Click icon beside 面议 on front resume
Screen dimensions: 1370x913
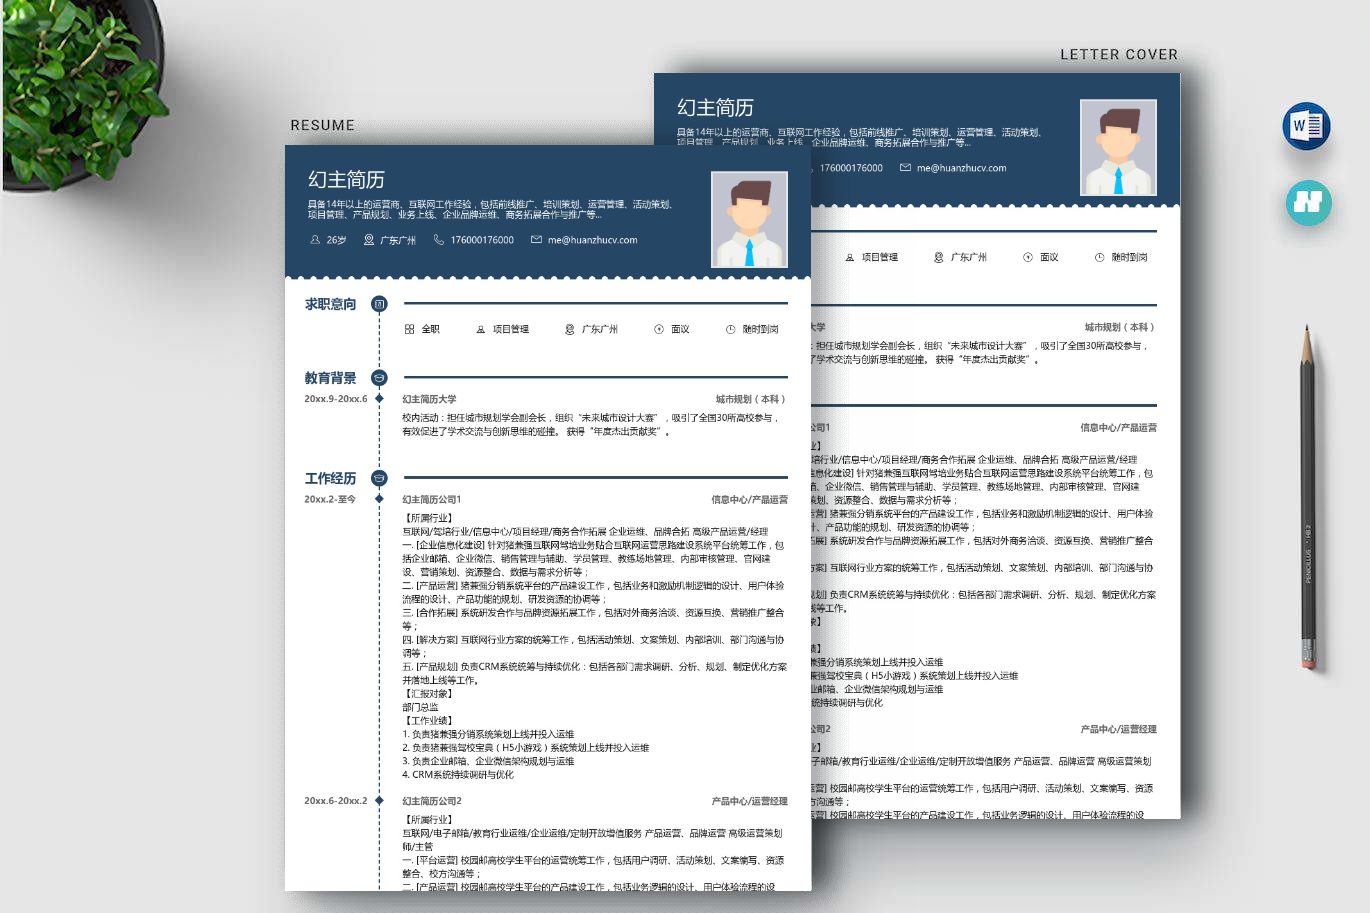click(659, 329)
